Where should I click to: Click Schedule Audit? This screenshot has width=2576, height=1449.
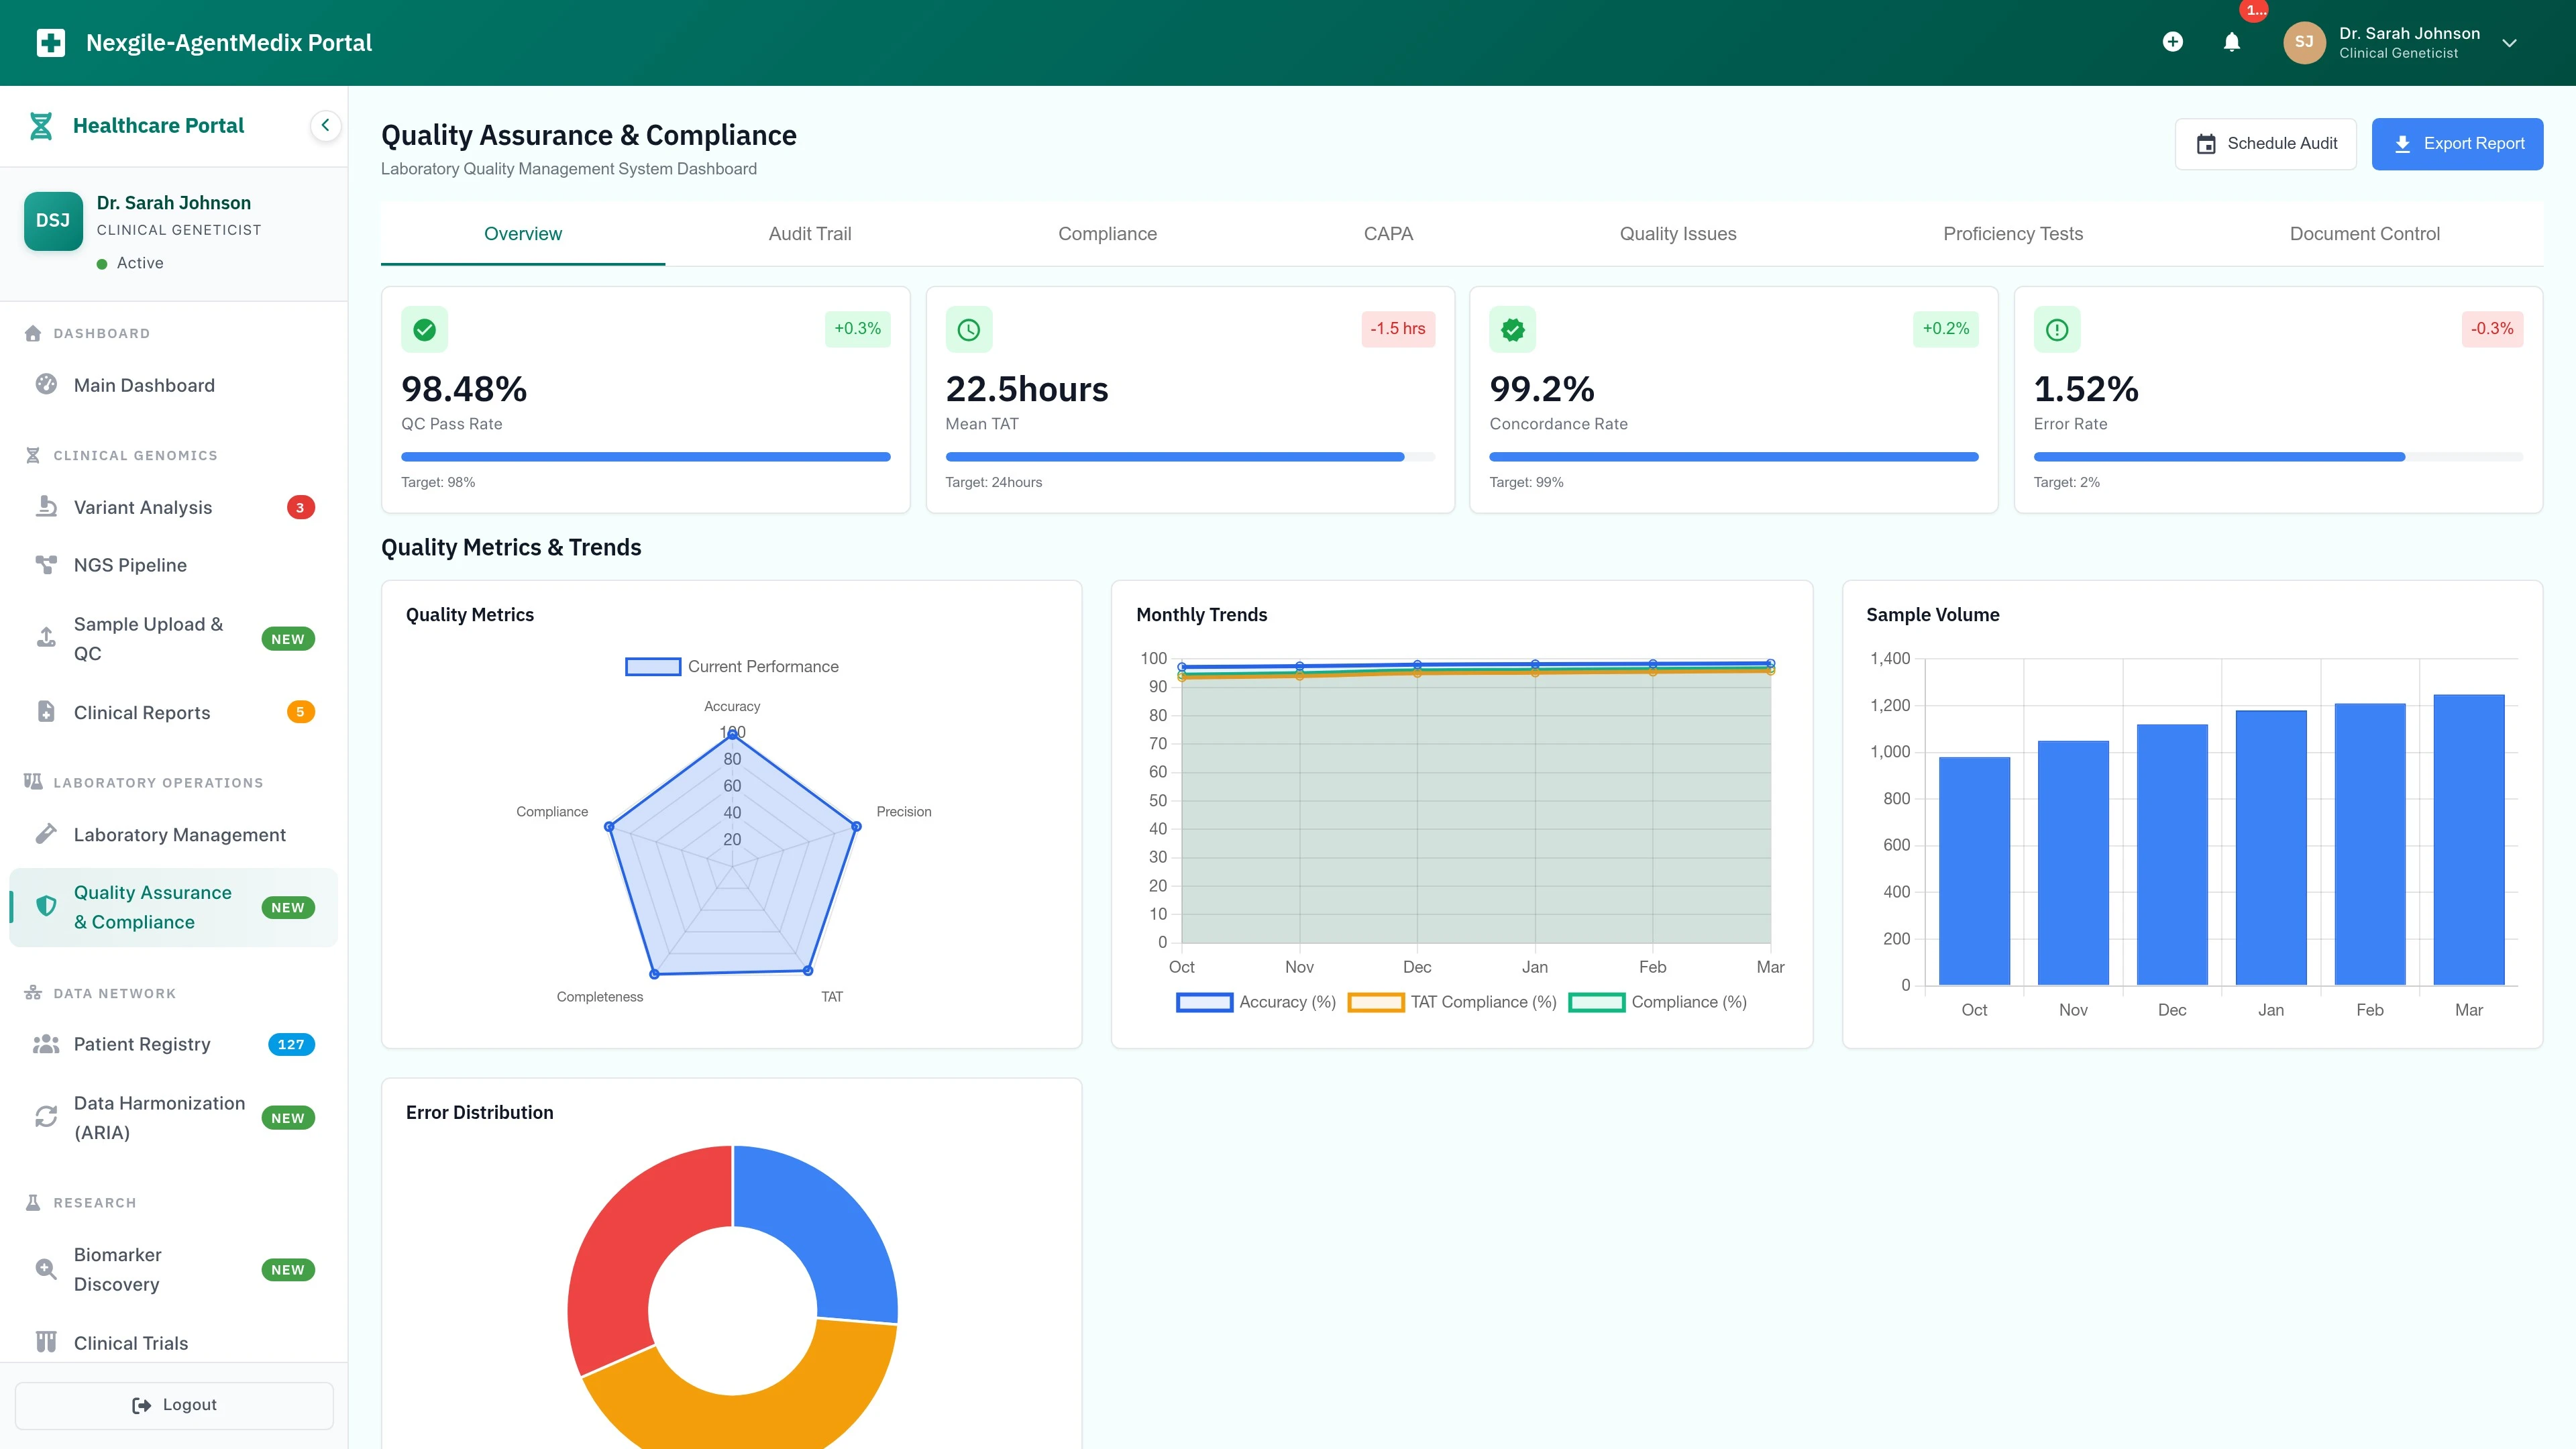tap(2265, 143)
